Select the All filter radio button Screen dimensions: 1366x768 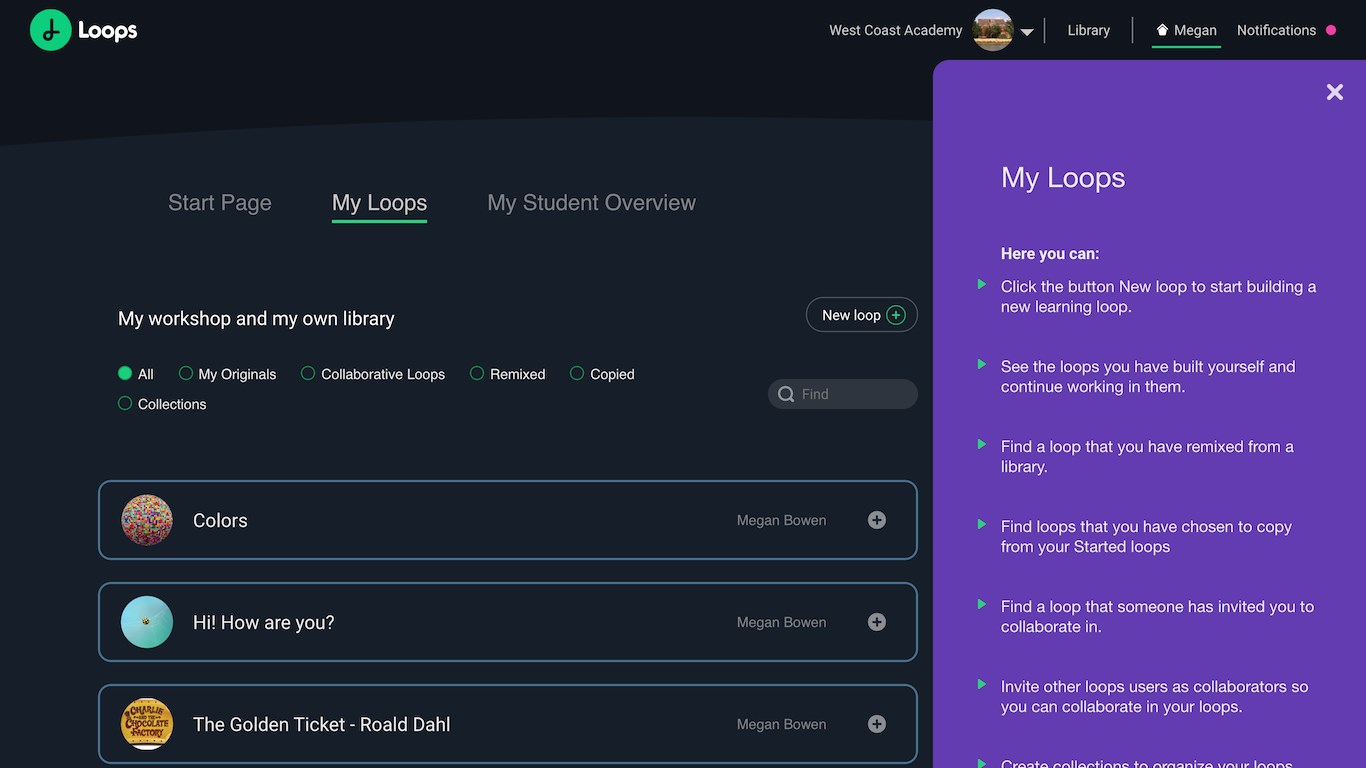[125, 373]
